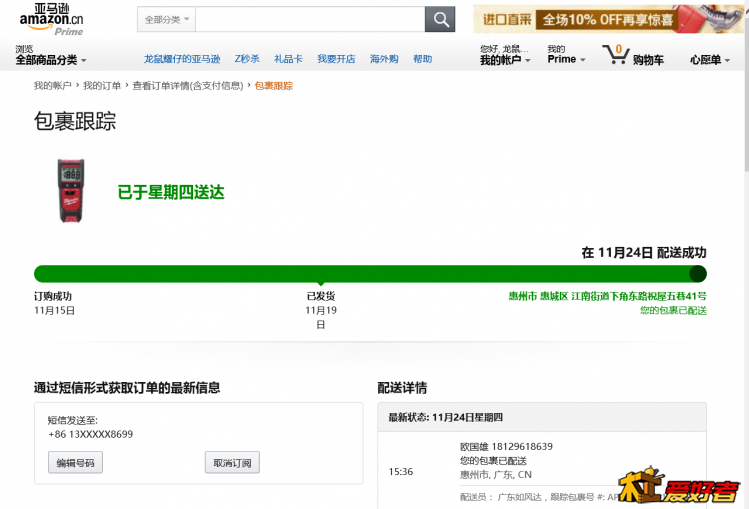
Task: Click the dark green delivered end marker
Action: pyautogui.click(x=698, y=274)
